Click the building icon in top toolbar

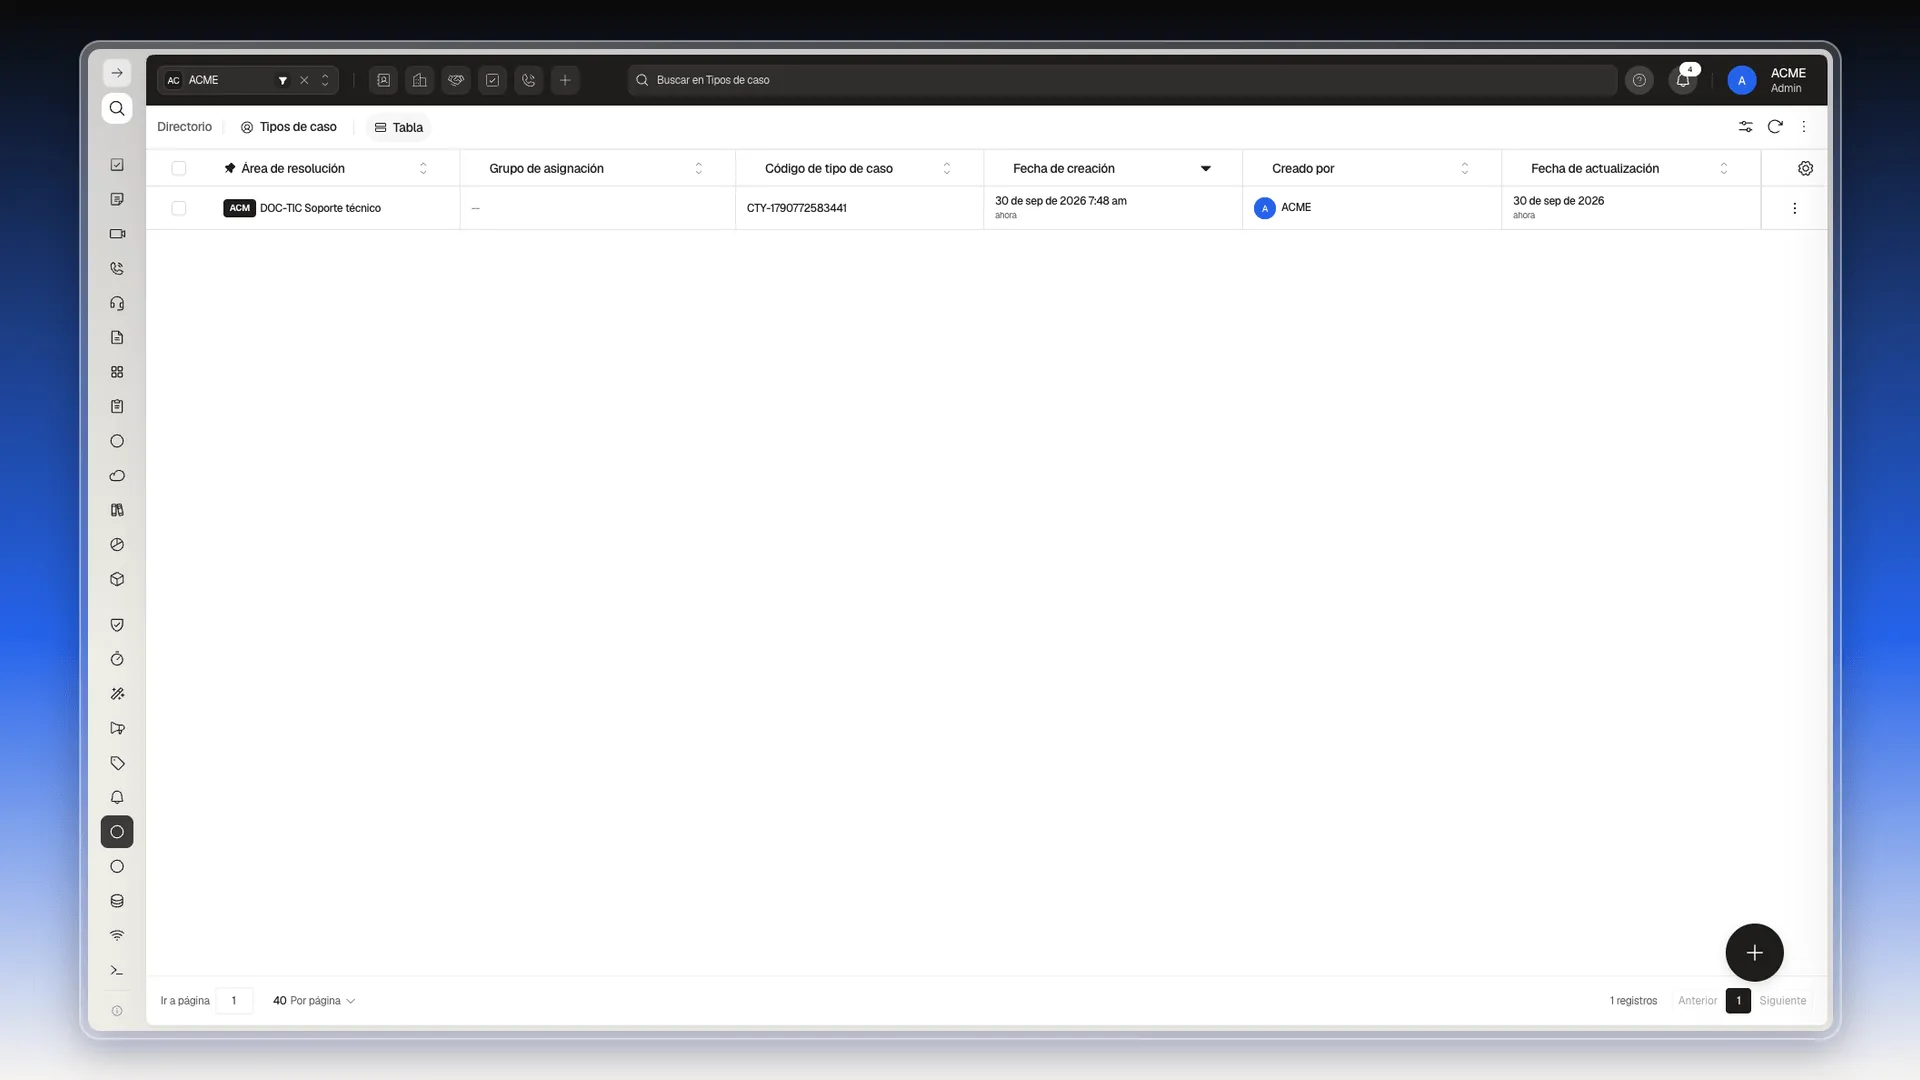click(420, 80)
